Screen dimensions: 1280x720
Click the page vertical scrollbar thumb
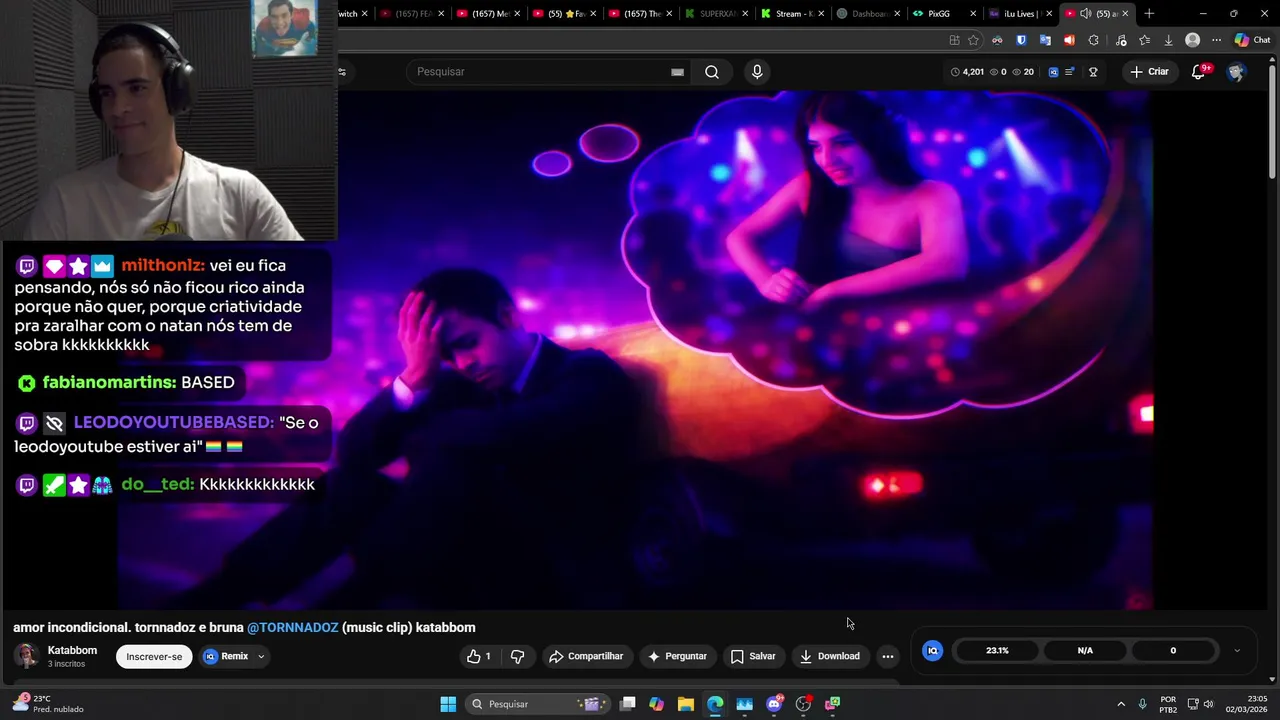pos(1272,120)
